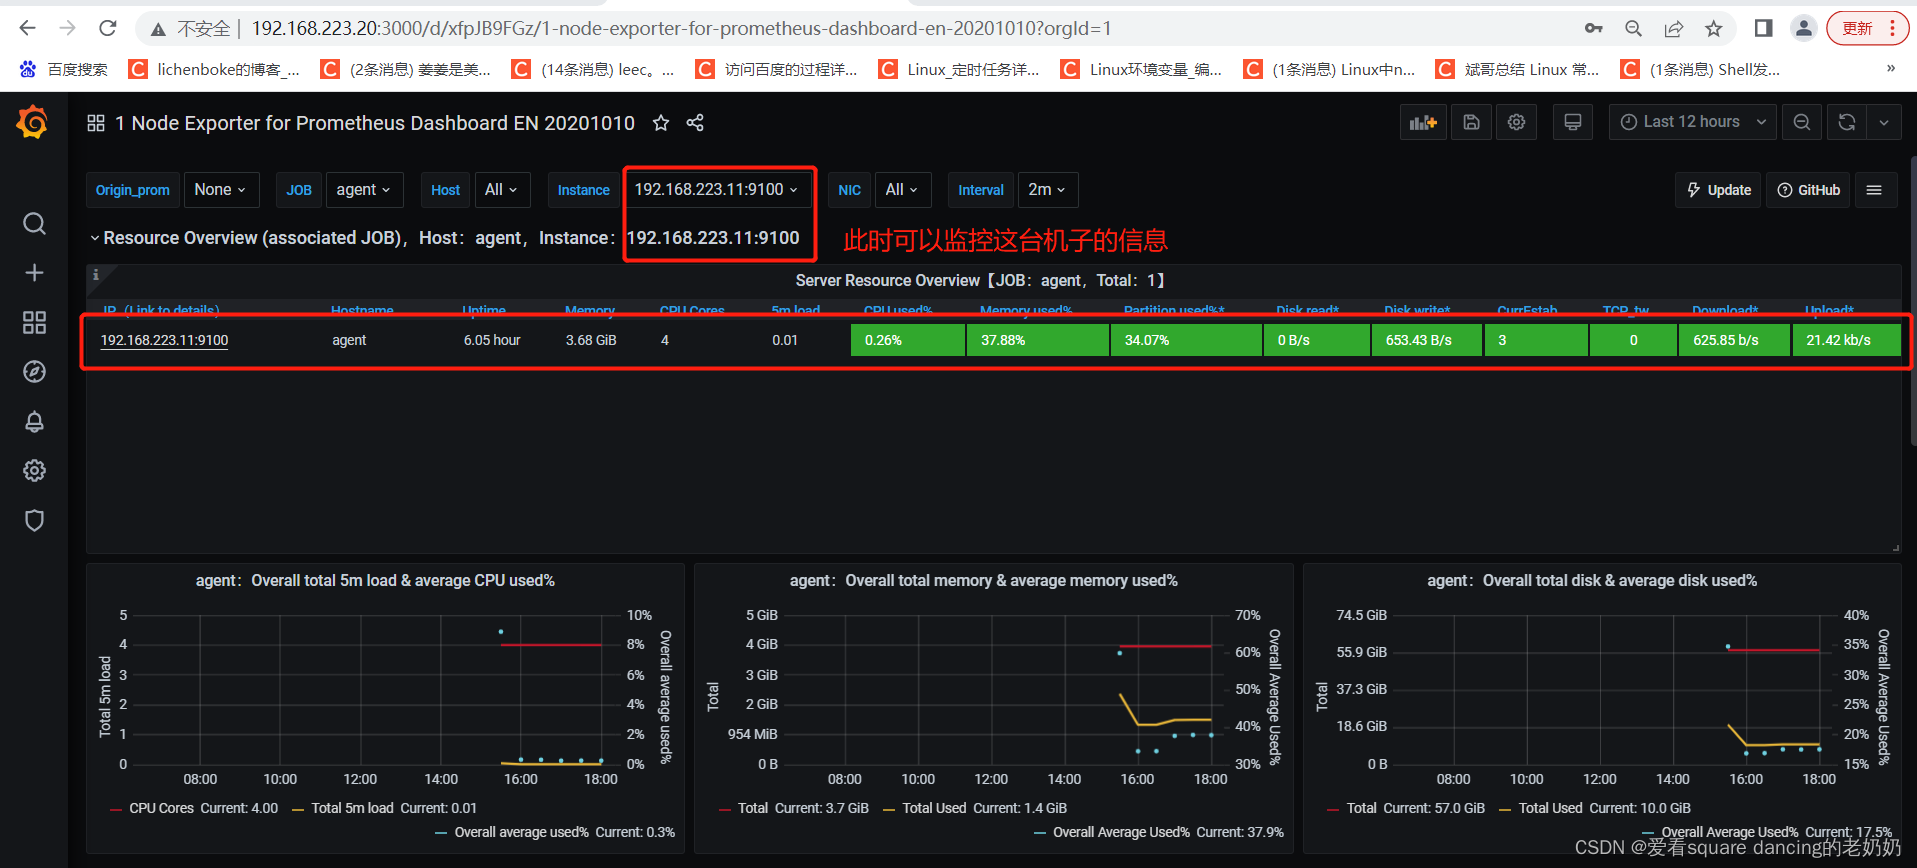
Task: Click the Update link button
Action: pyautogui.click(x=1719, y=190)
